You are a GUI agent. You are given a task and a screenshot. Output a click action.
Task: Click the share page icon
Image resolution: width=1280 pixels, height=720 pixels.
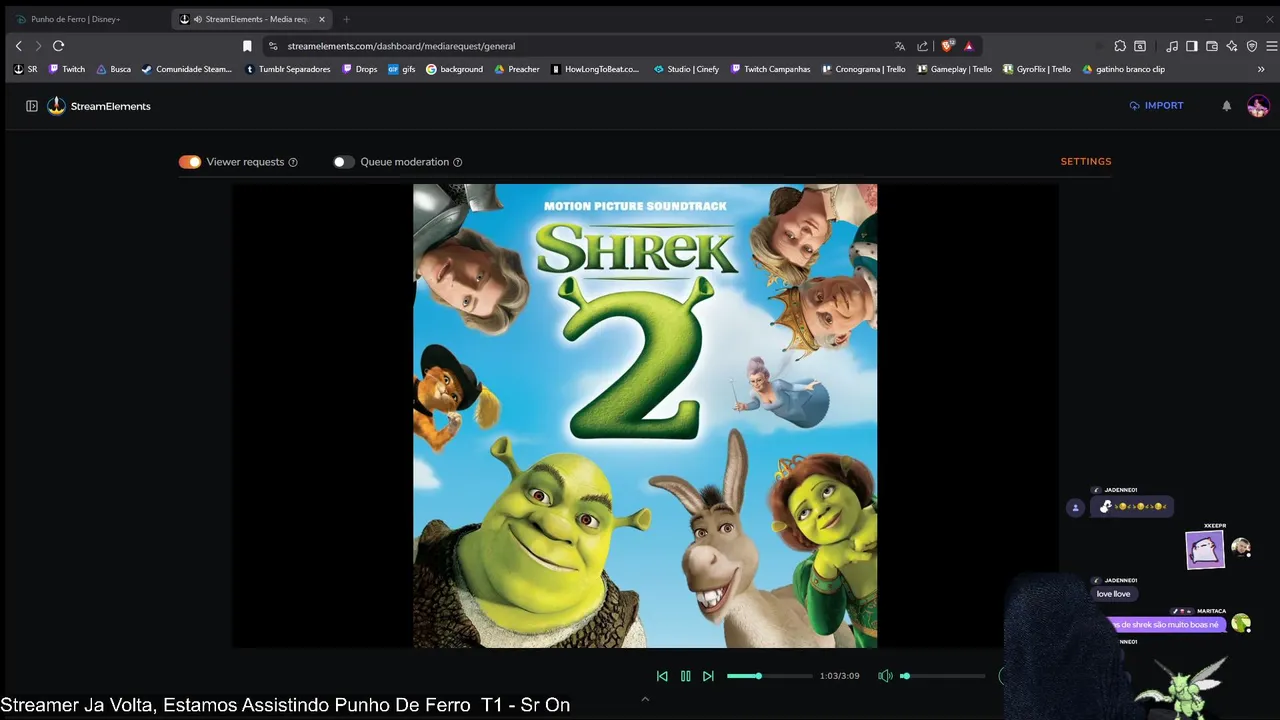coord(922,46)
